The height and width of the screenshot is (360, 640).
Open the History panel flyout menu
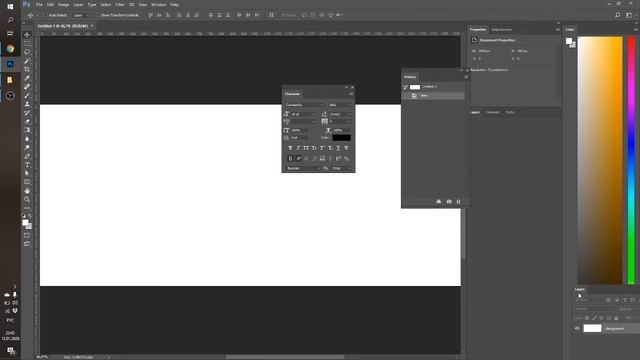pos(466,77)
